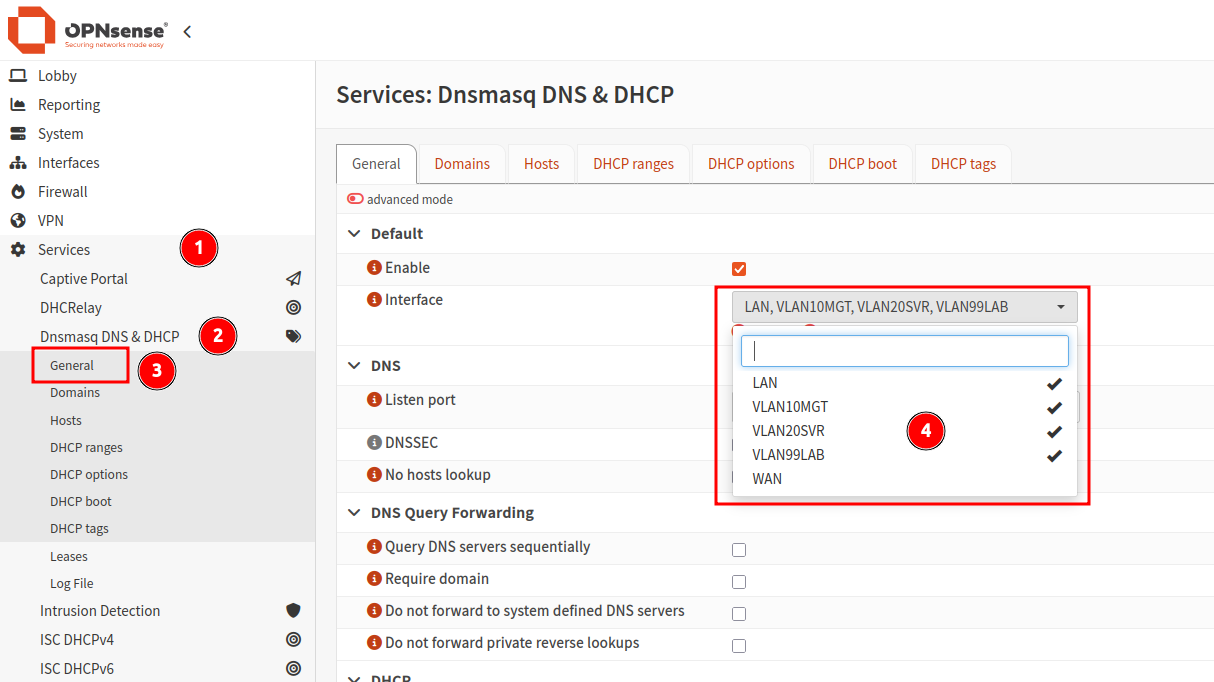This screenshot has height=682, width=1214.
Task: Collapse the DNS Query Forwarding section
Action: 353,513
